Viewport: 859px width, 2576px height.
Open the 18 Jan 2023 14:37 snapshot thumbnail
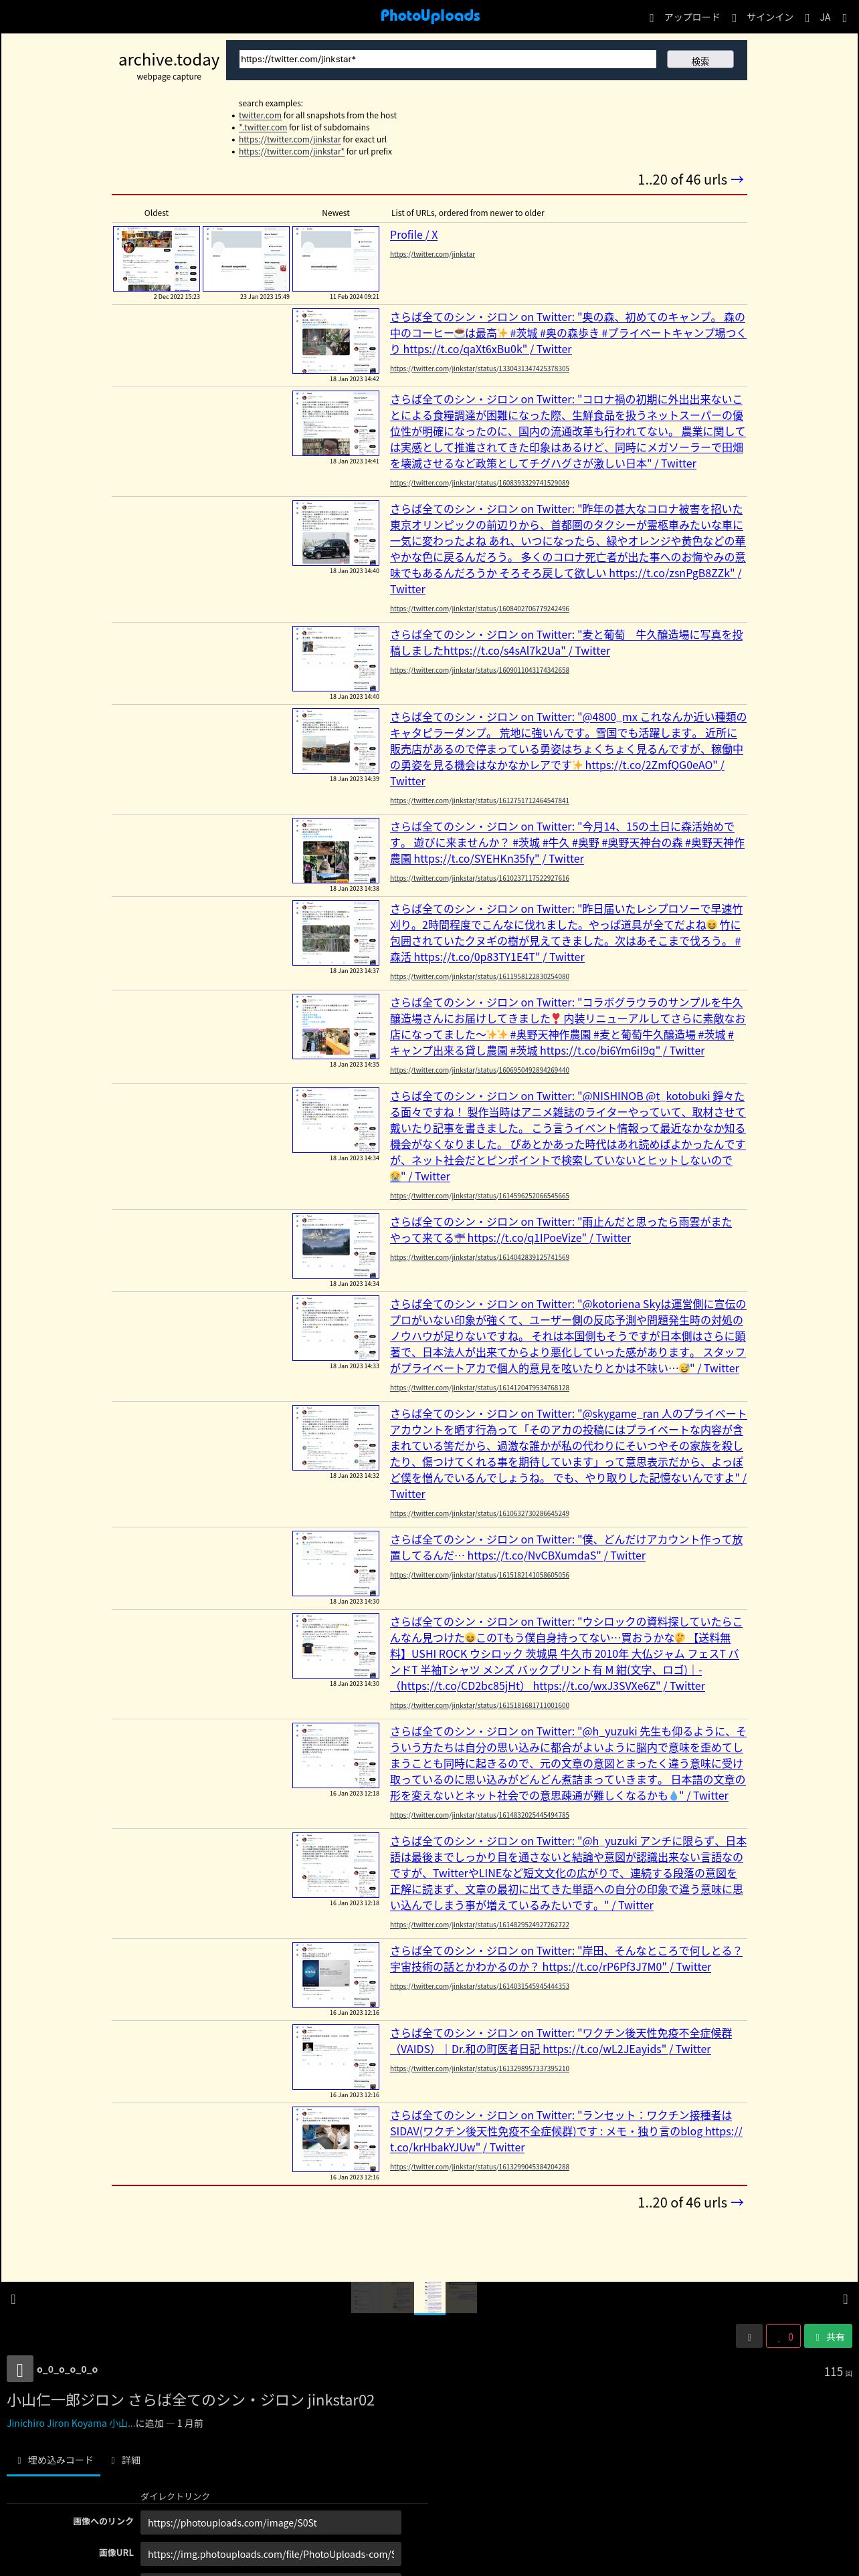pyautogui.click(x=336, y=933)
